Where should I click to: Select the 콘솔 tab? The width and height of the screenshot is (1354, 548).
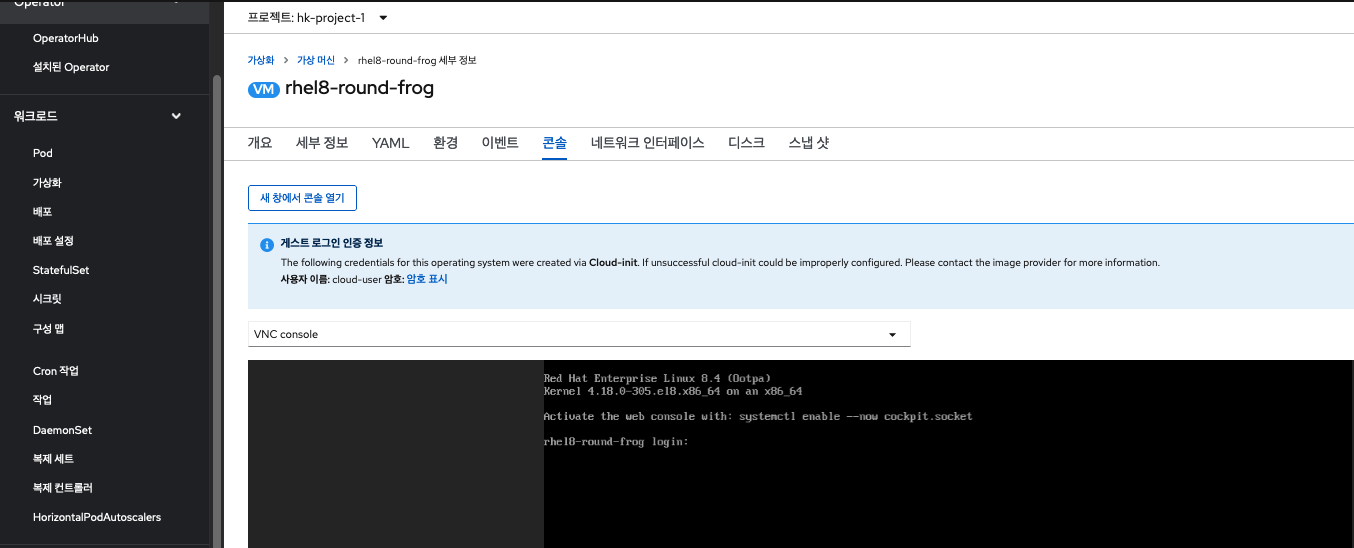point(555,143)
